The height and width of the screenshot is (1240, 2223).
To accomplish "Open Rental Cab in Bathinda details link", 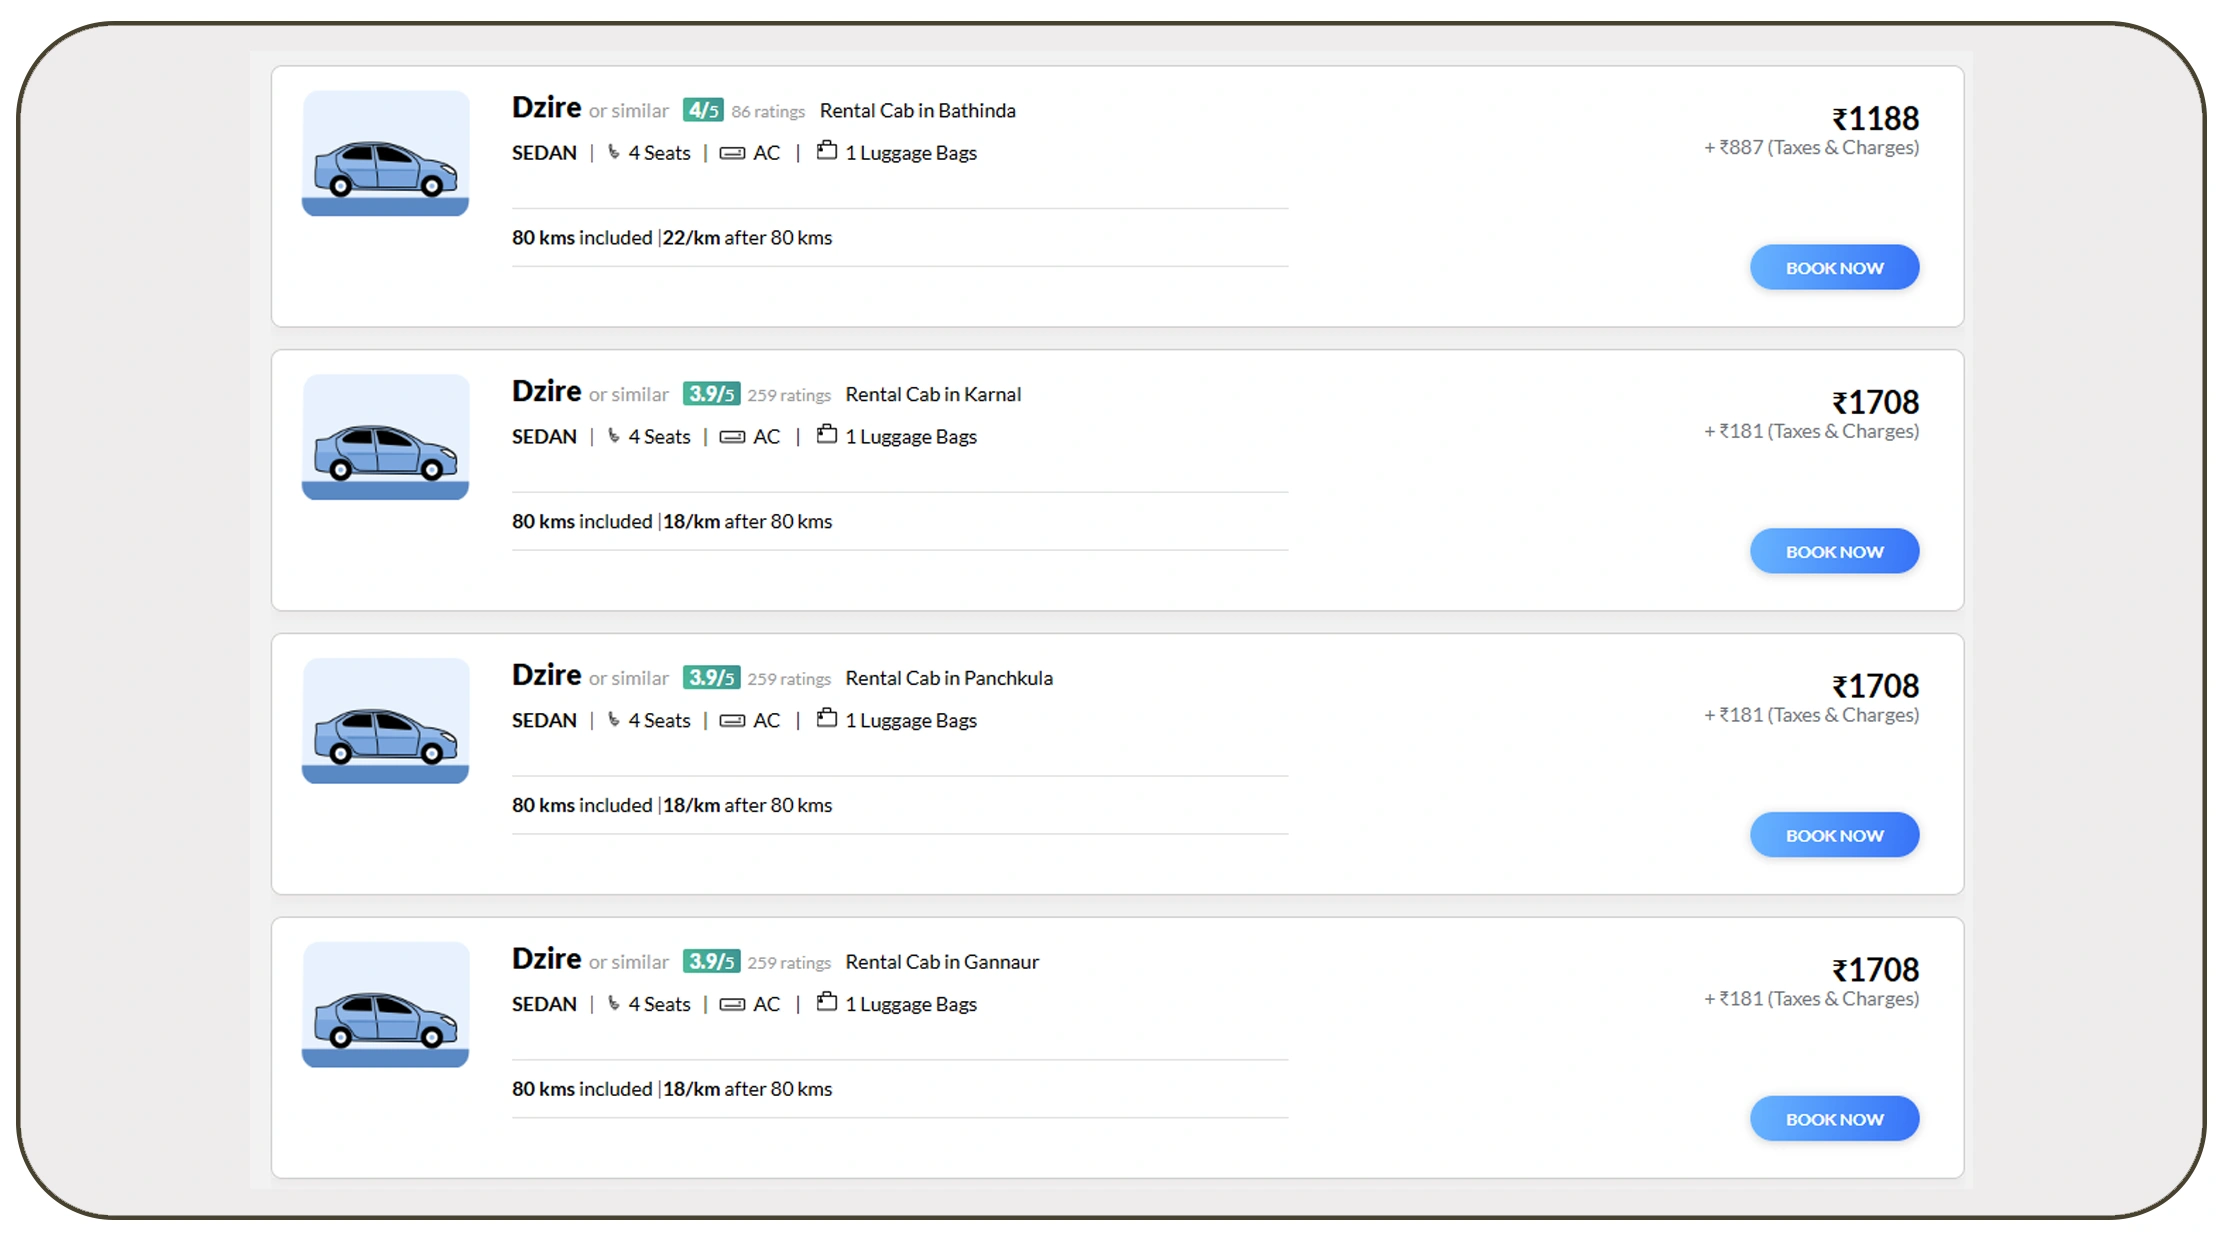I will [917, 110].
